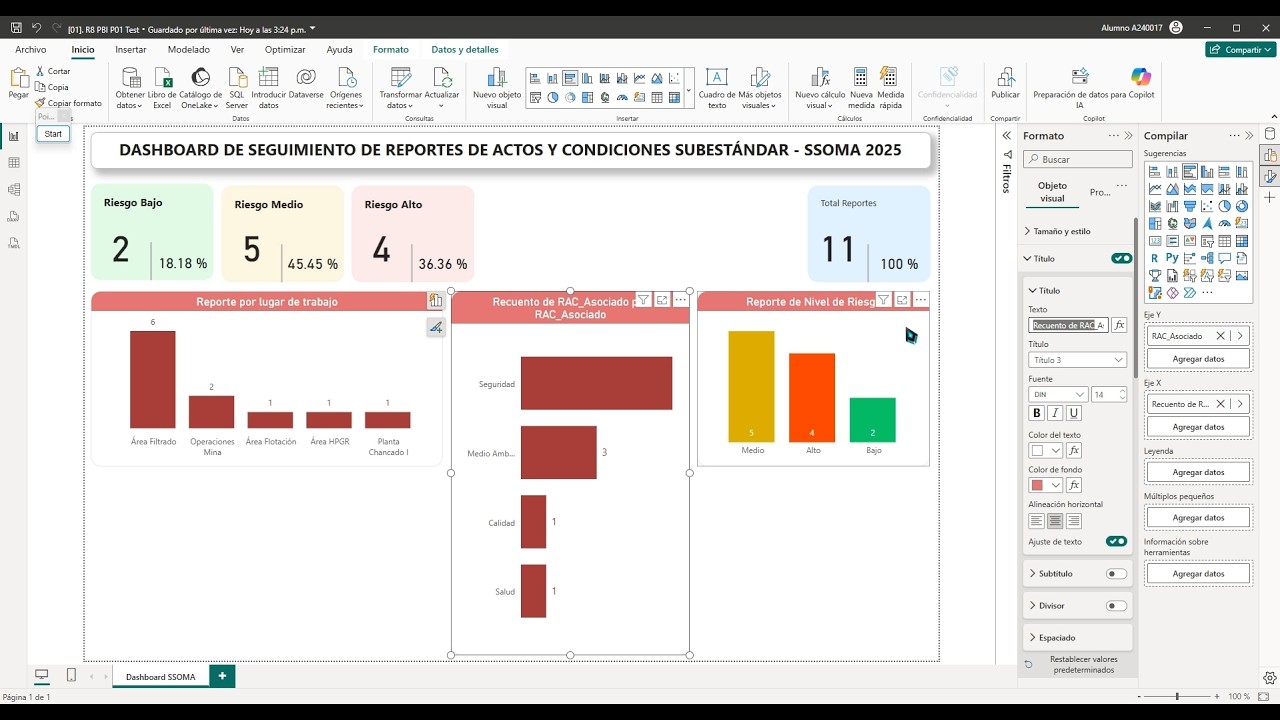Image resolution: width=1280 pixels, height=720 pixels.
Task: Switch to Insertar ribbon tab
Action: pos(131,49)
